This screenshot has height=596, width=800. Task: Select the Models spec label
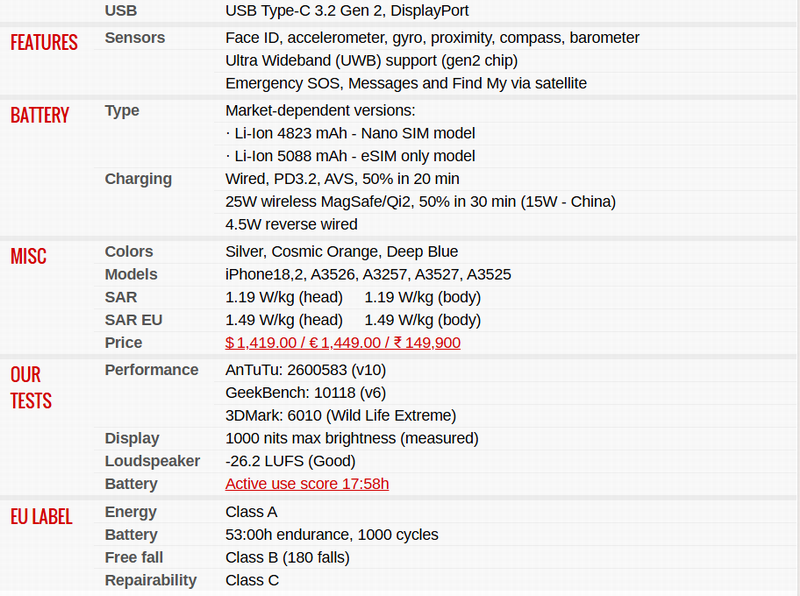tap(131, 274)
